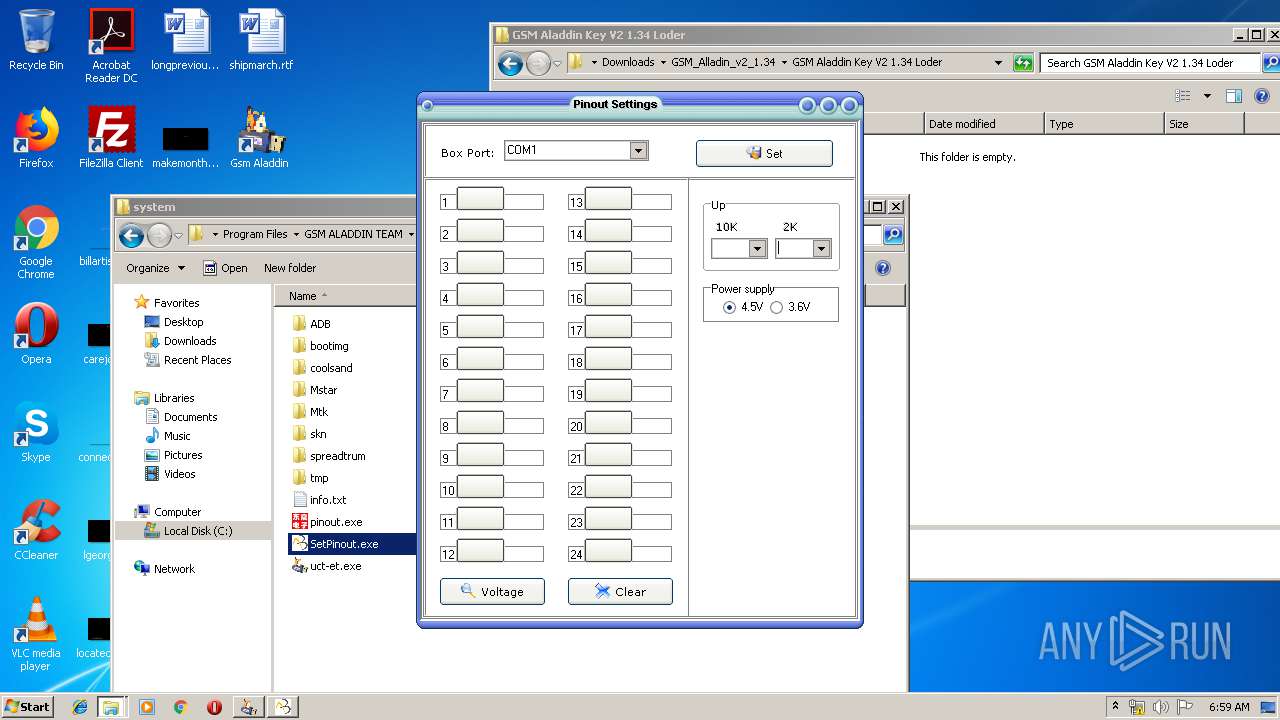Click the Clear button

pyautogui.click(x=620, y=592)
